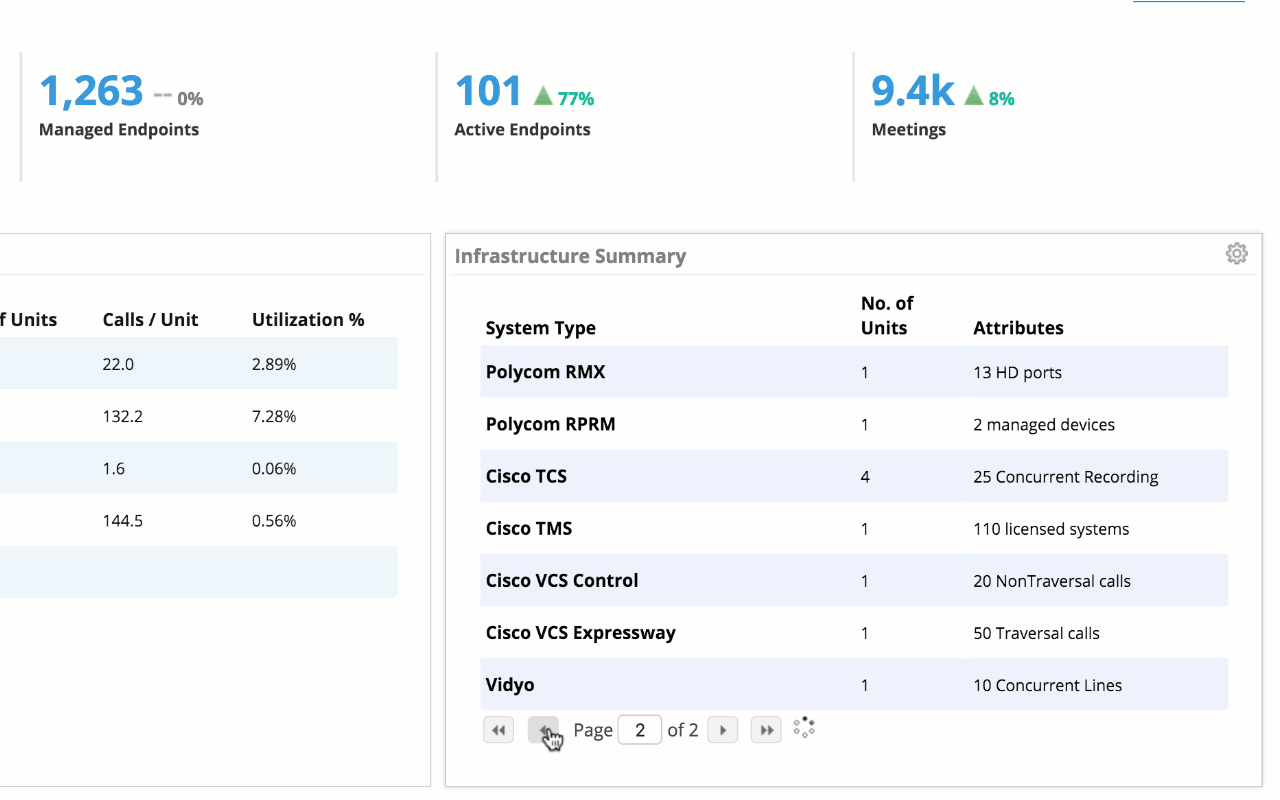
Task: Click the 50 Traversal calls attribute
Action: coord(1036,632)
